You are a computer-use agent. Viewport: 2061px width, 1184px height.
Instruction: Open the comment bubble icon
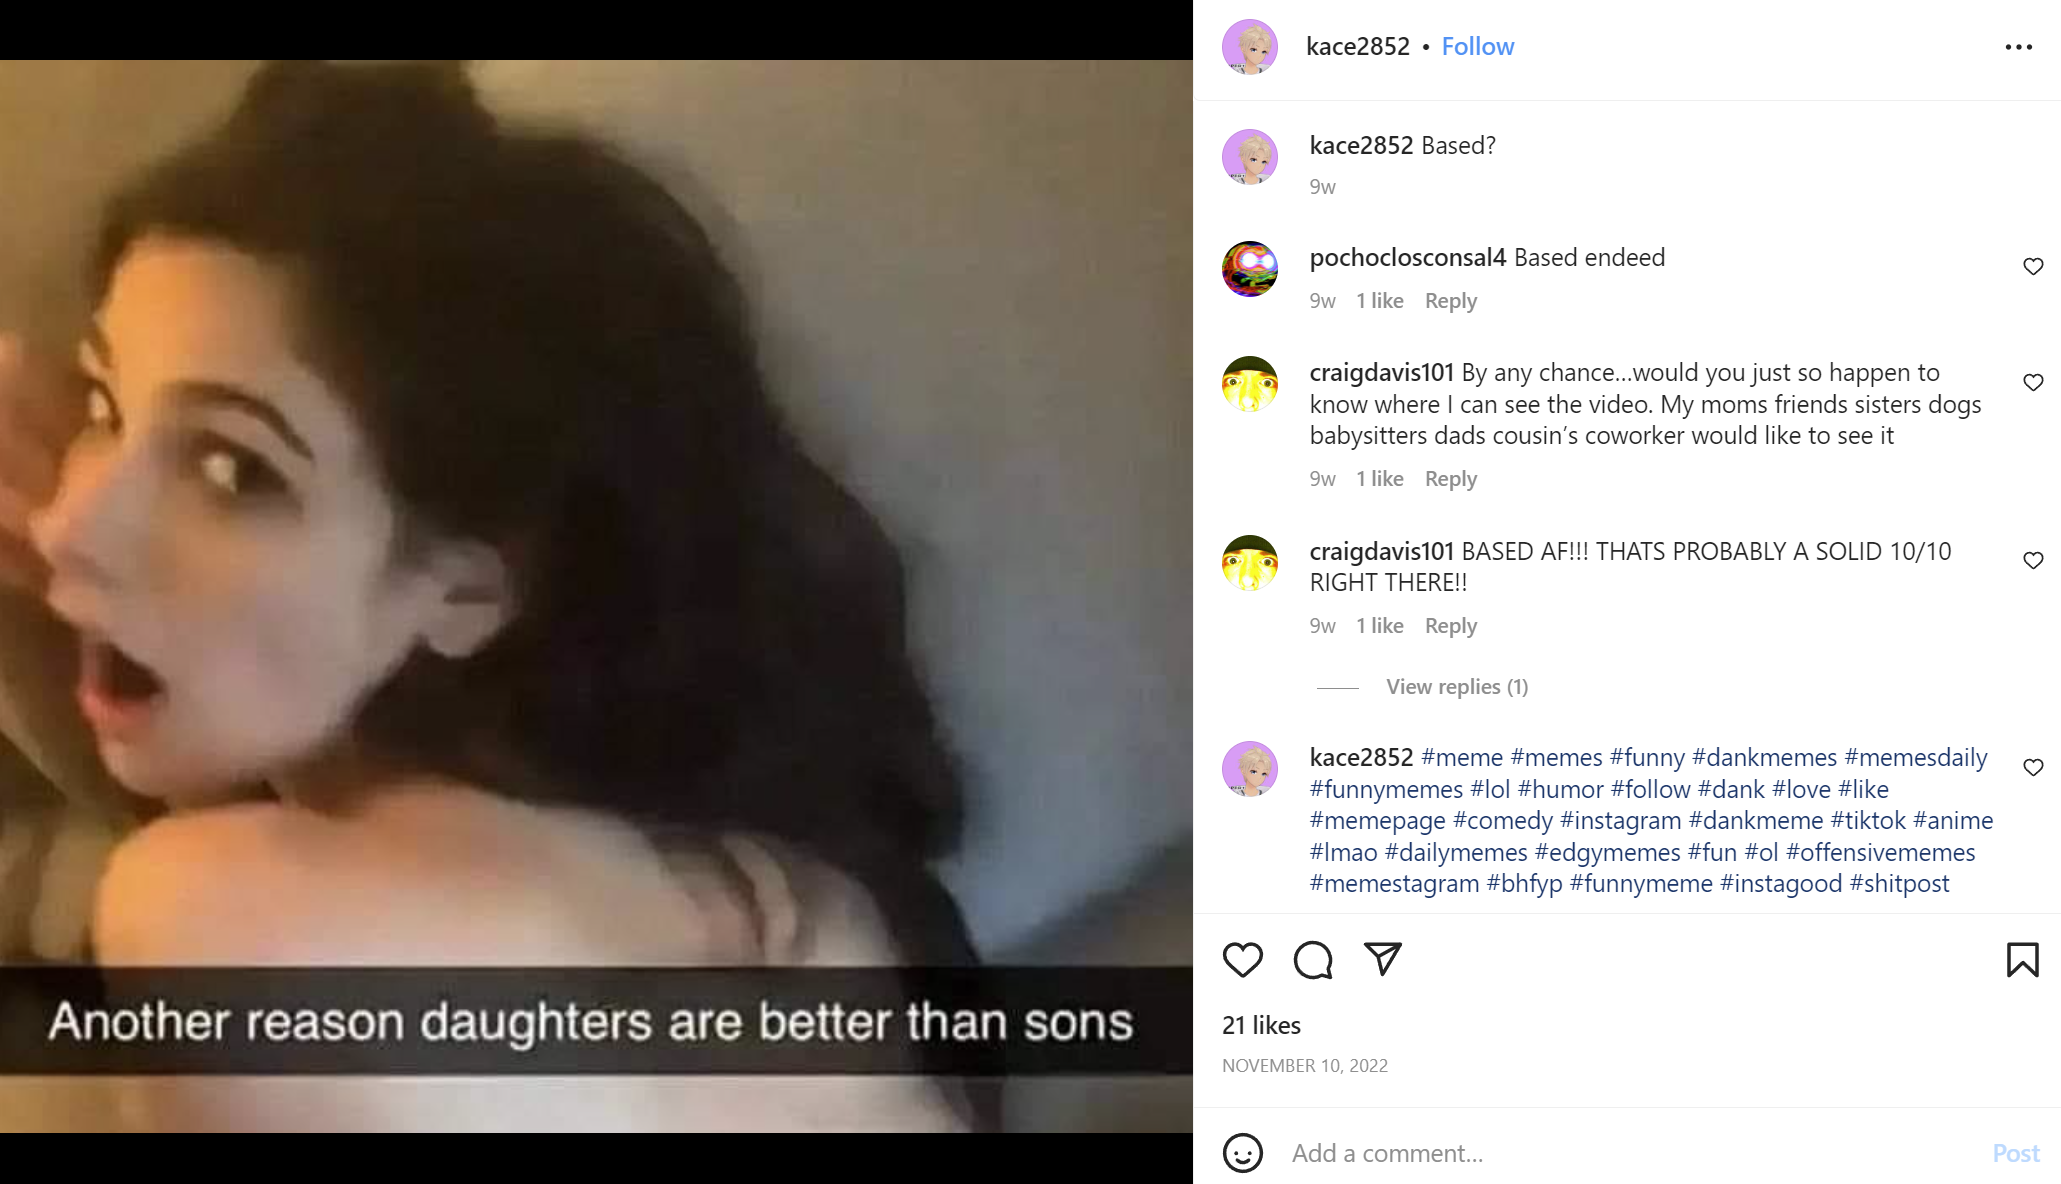[1313, 960]
